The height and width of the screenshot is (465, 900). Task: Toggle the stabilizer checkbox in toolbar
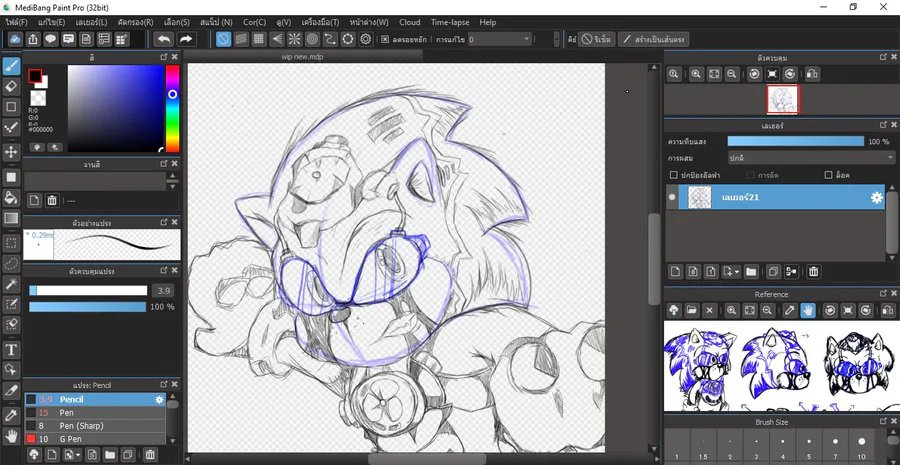point(385,40)
